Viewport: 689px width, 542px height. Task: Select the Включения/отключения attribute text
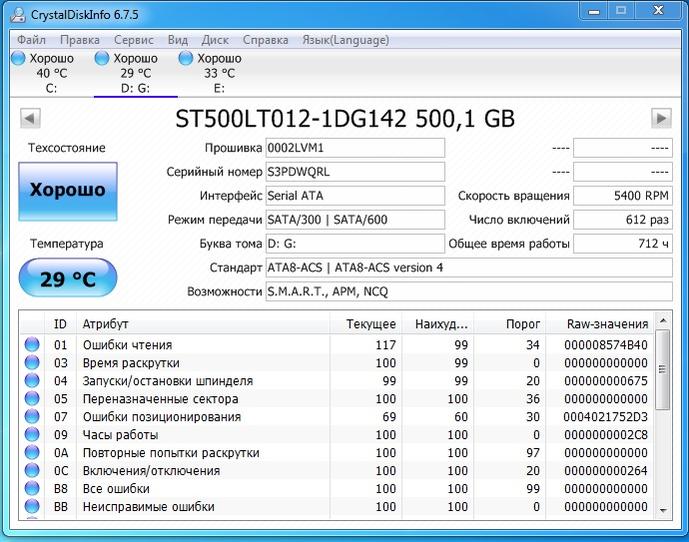tap(151, 471)
